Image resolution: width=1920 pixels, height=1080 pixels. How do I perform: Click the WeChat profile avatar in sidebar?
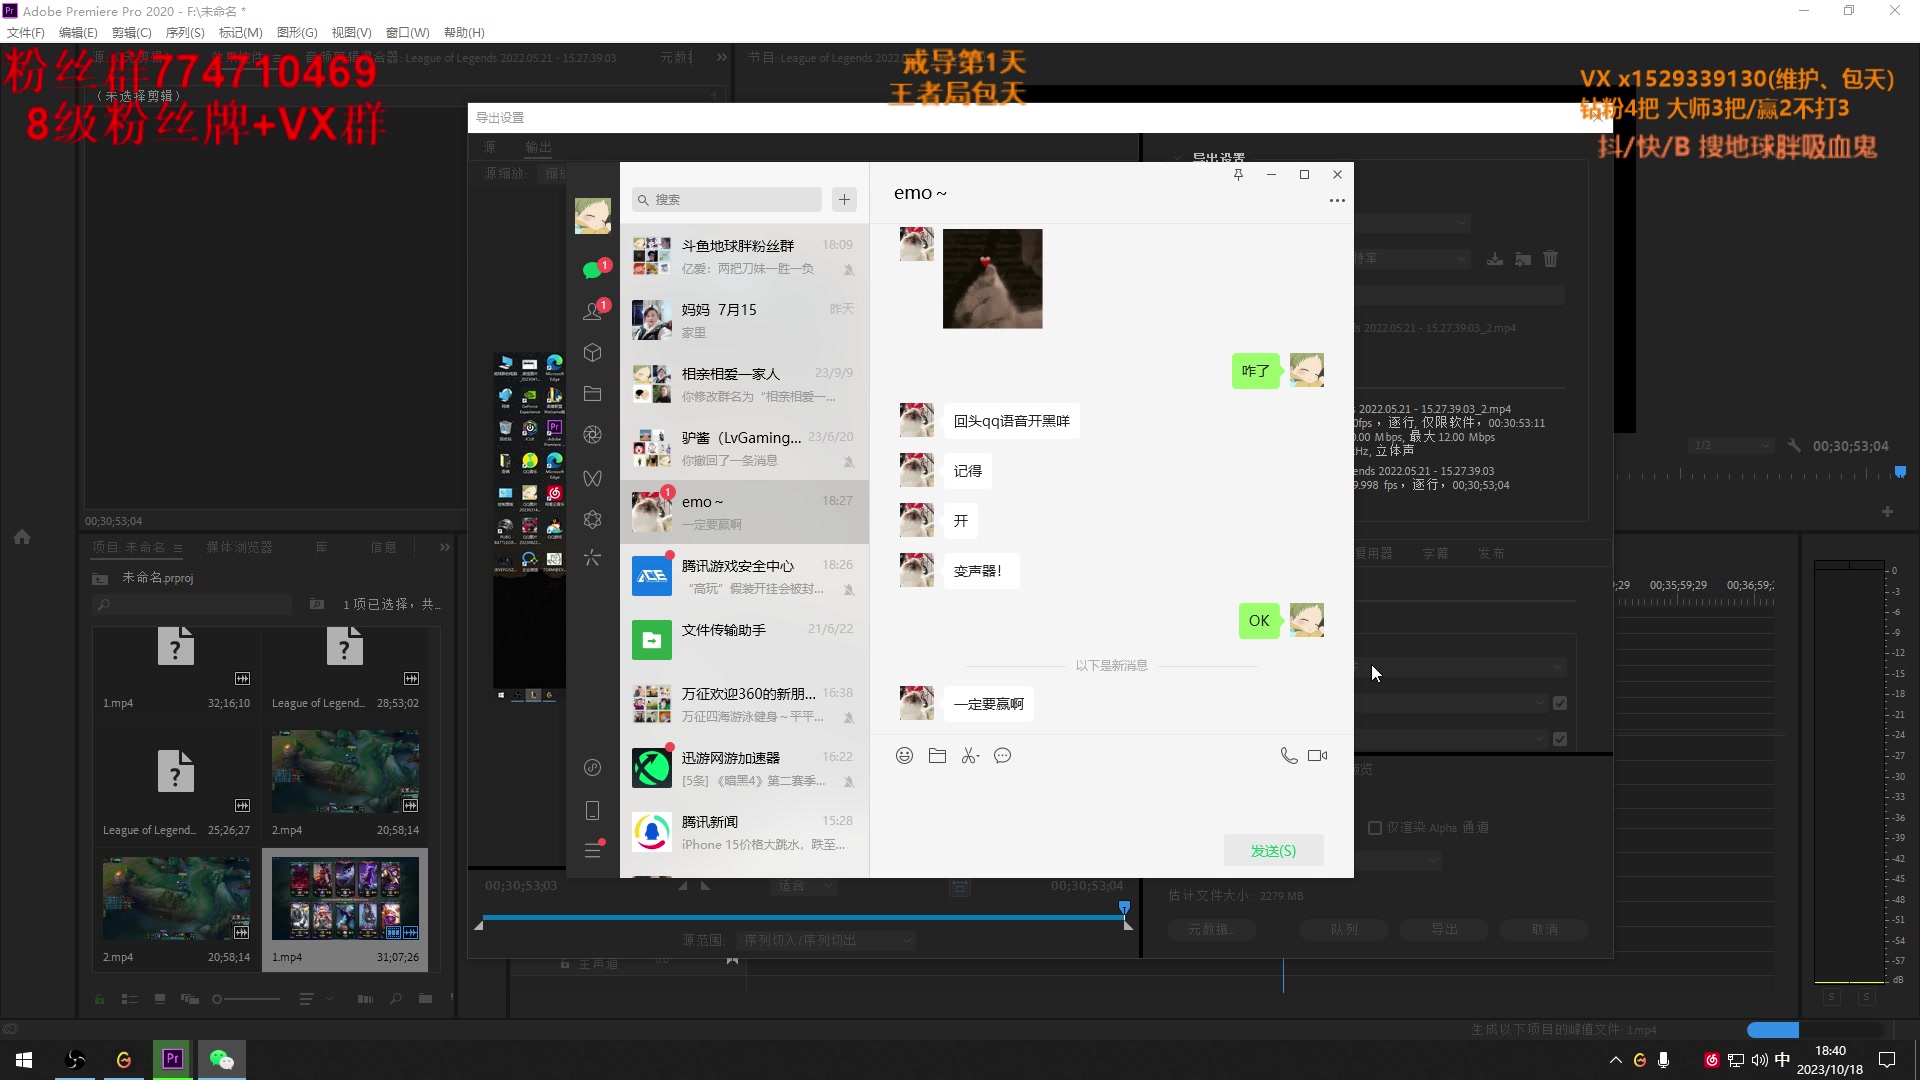coord(592,216)
